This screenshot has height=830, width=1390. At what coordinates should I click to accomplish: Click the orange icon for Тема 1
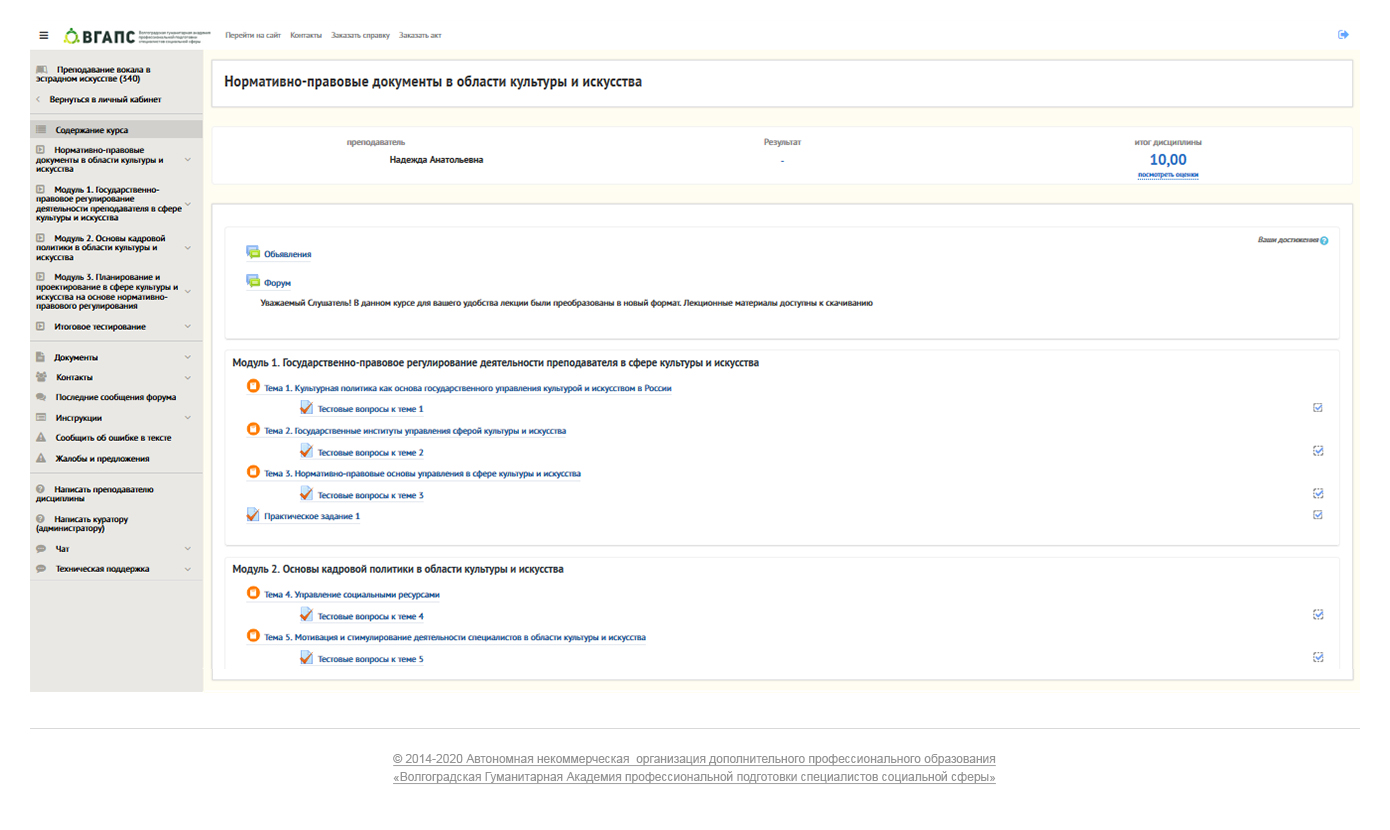253,387
